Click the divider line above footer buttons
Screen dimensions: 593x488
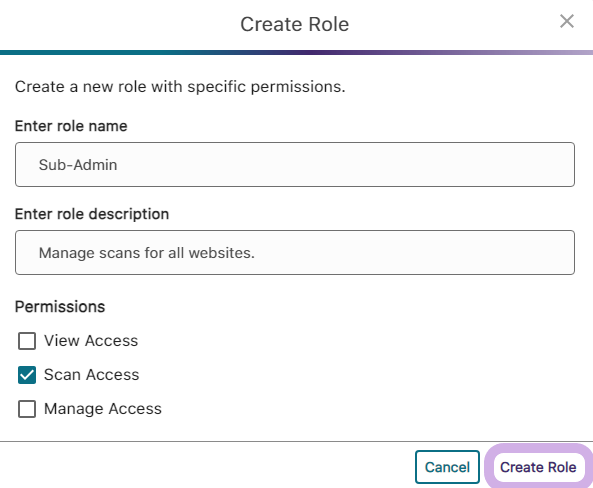[296, 441]
